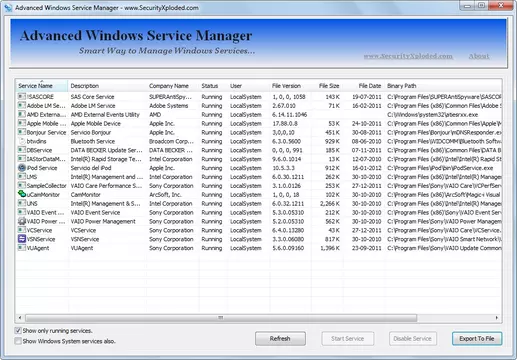Select the 'DATA BECKER Update Ser...' description cell

106,150
